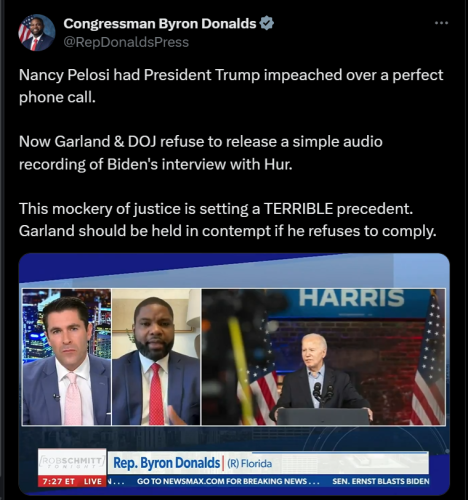Click the Rob Schmitt Tonight logo
The height and width of the screenshot is (500, 468).
(72, 462)
